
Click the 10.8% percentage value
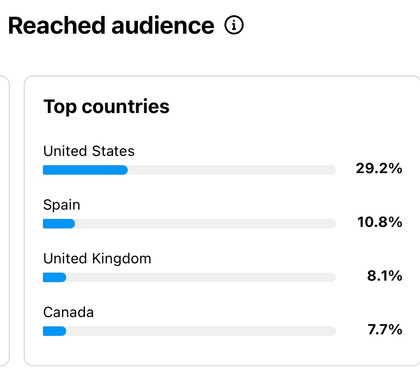pyautogui.click(x=380, y=222)
